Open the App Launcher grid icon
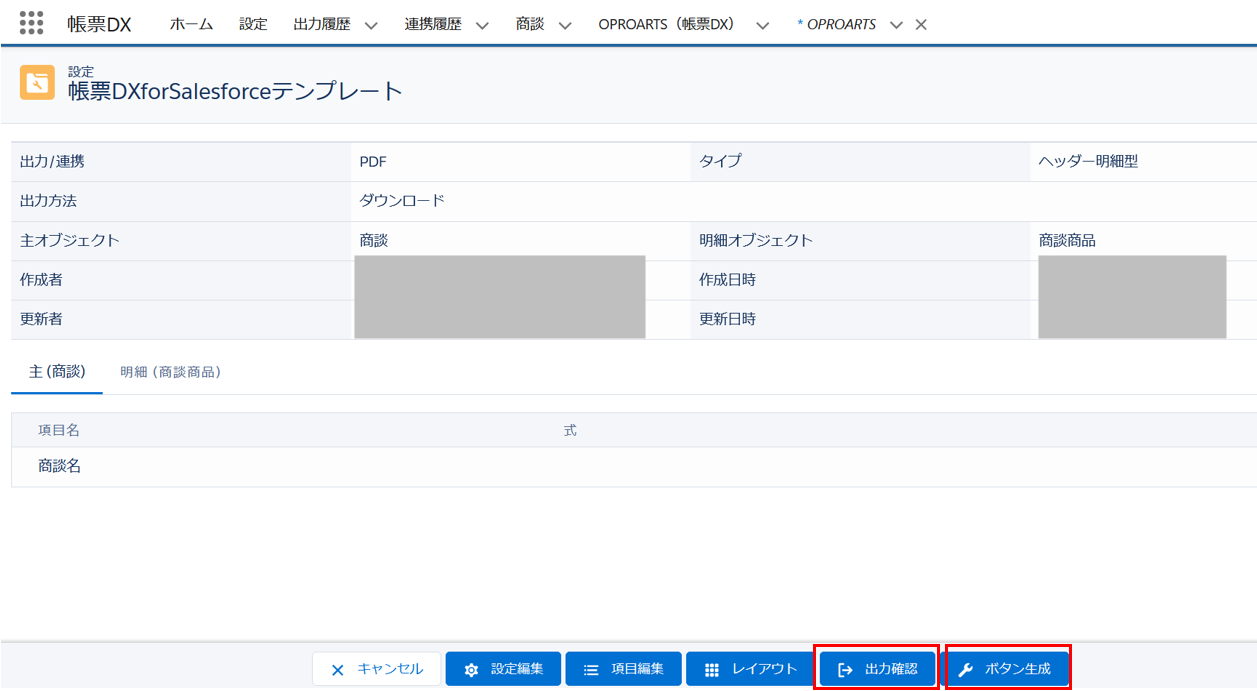 coord(31,23)
